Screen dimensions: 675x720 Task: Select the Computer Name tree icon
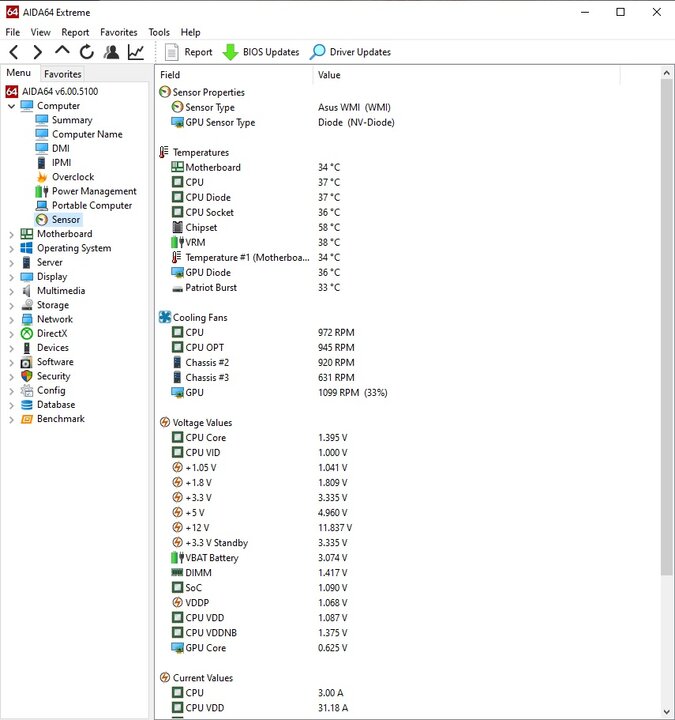(42, 134)
